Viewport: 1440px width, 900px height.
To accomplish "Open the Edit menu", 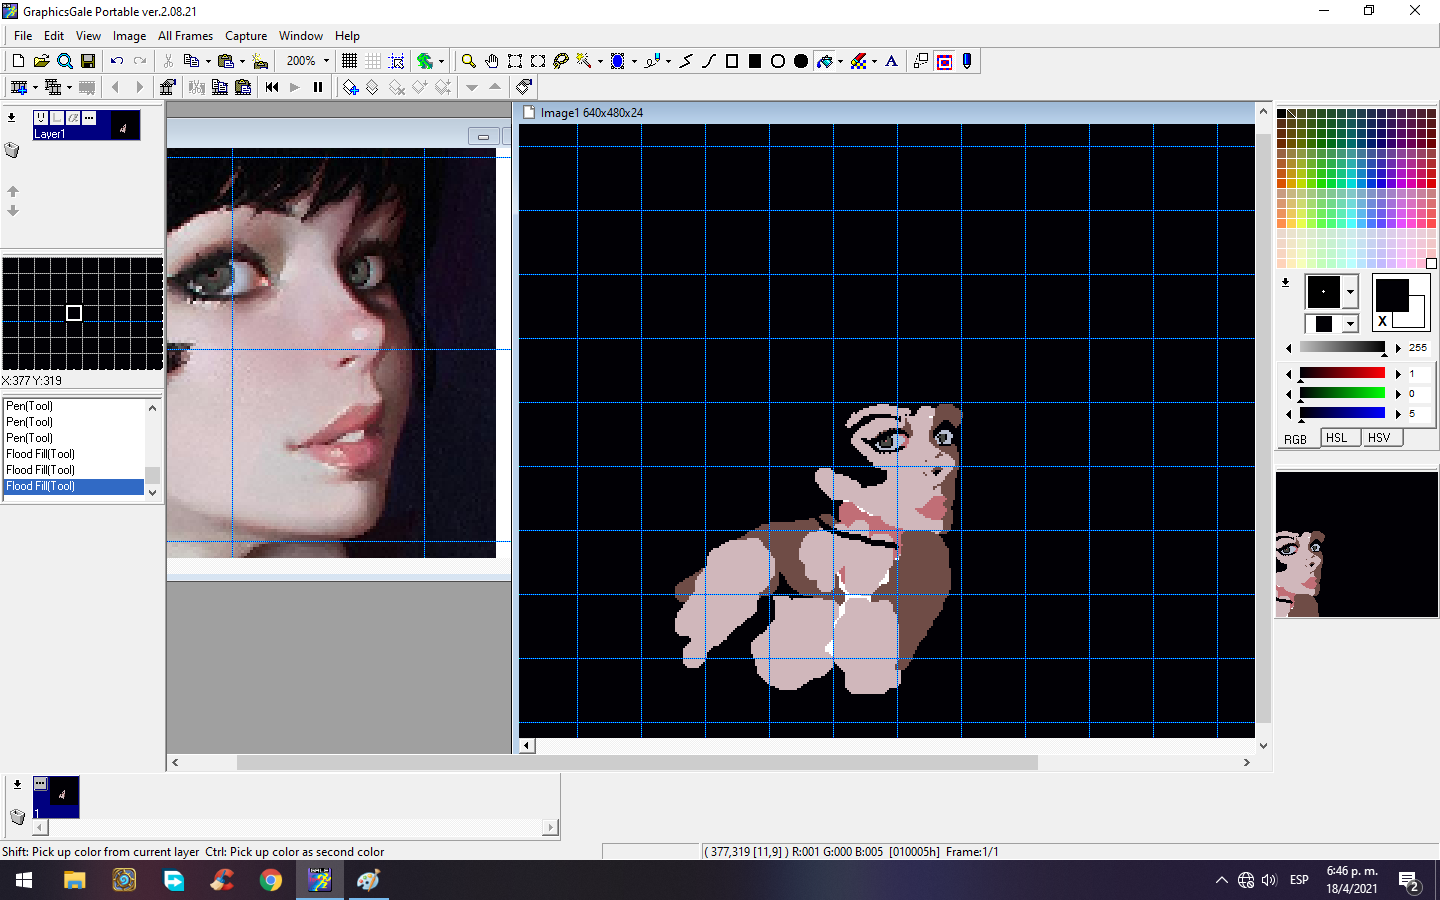I will click(x=54, y=36).
